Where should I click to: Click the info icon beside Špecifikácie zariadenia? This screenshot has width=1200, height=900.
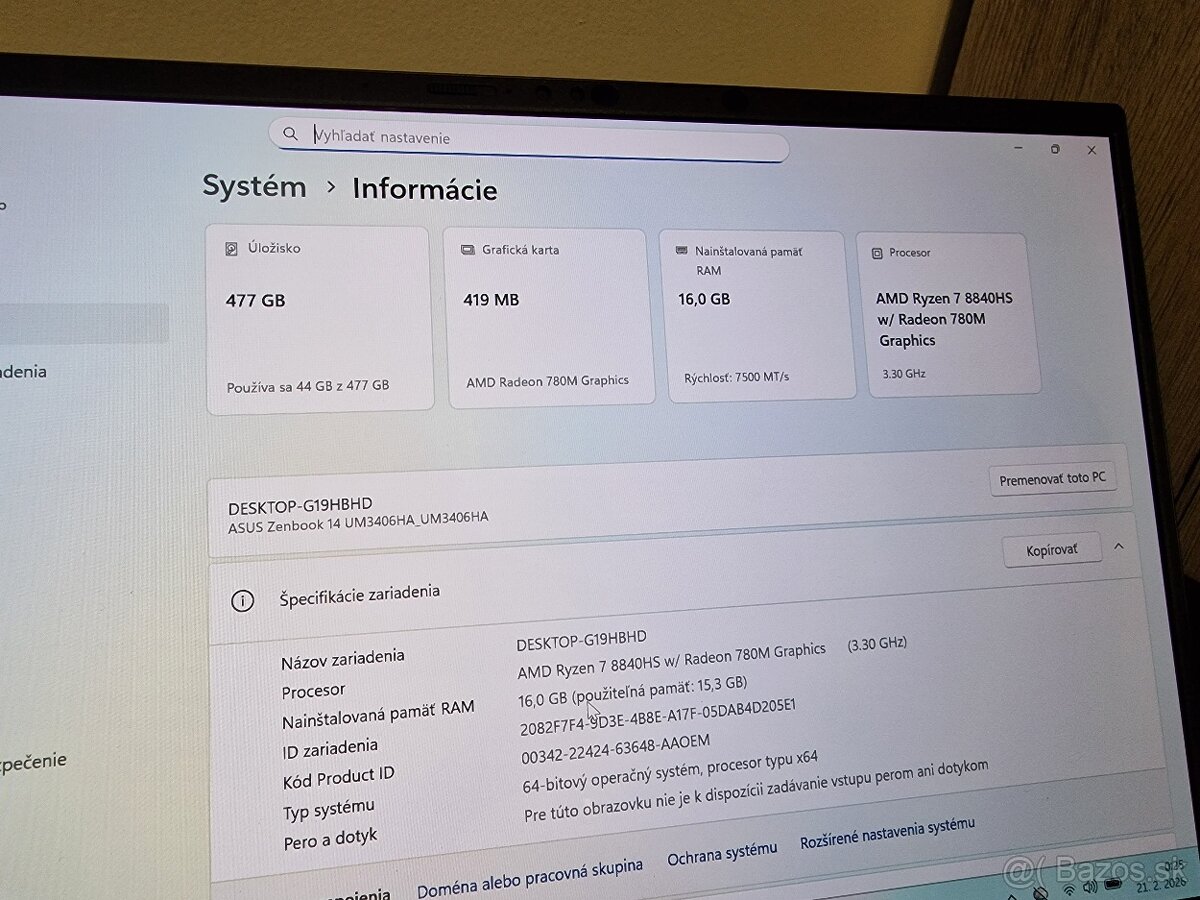pos(243,601)
